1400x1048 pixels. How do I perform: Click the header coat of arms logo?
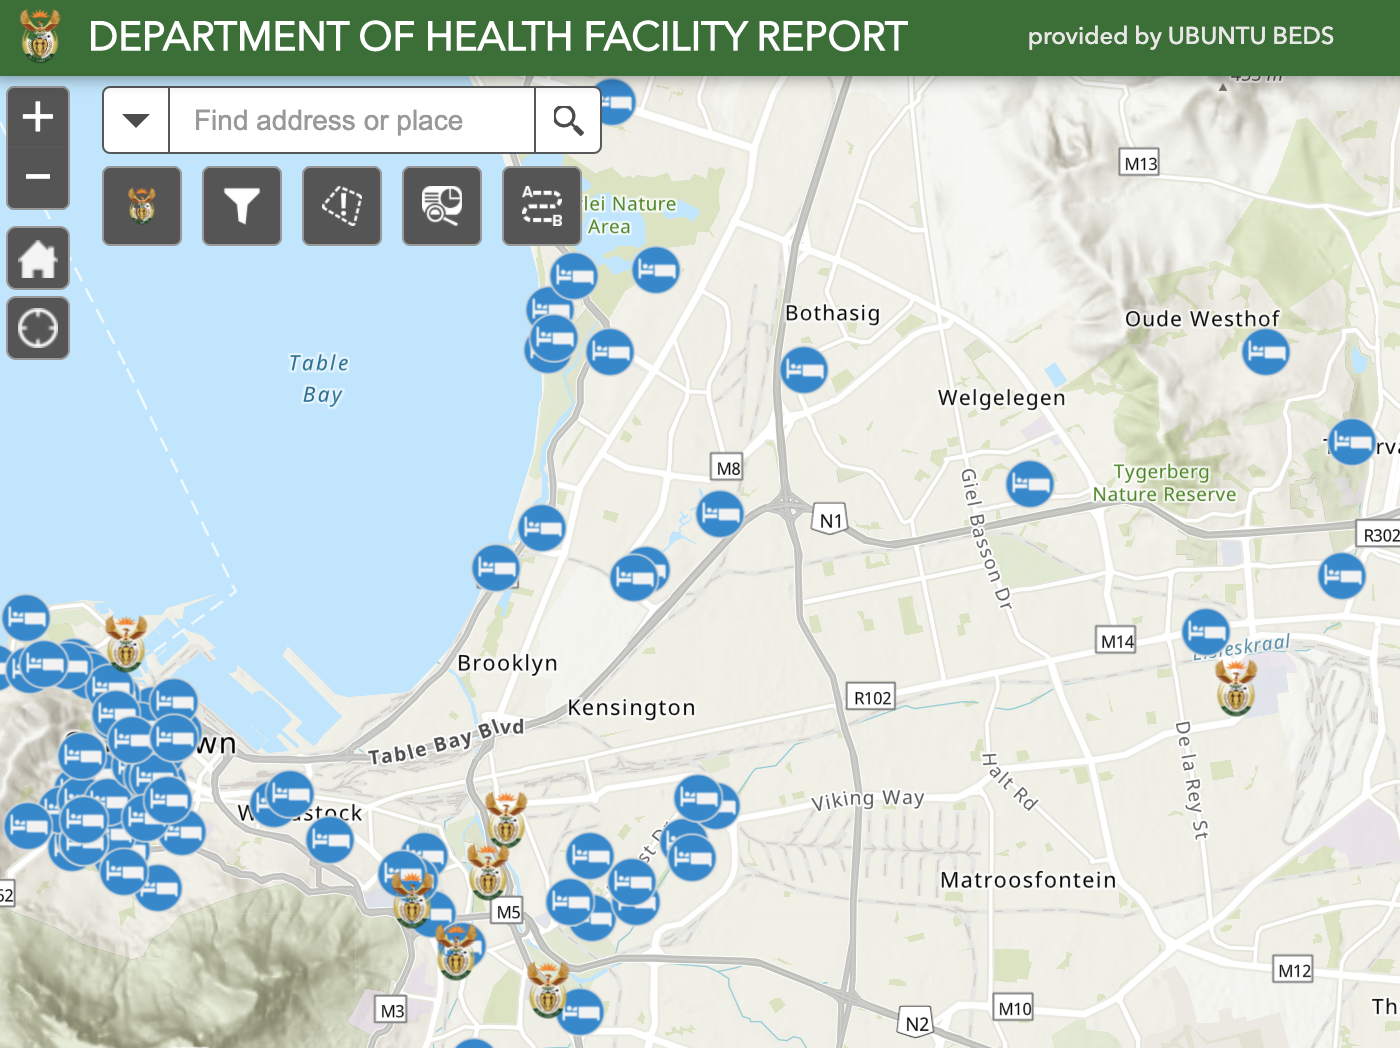[x=40, y=36]
